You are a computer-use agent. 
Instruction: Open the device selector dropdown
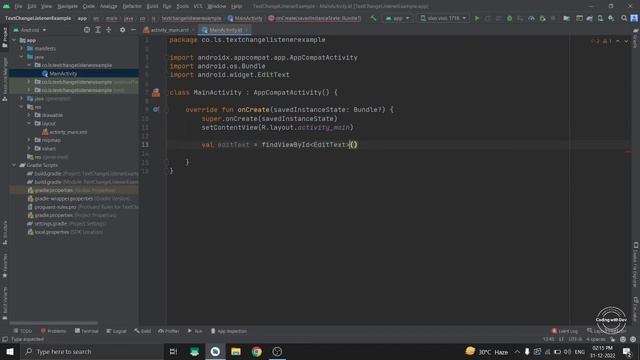[443, 18]
